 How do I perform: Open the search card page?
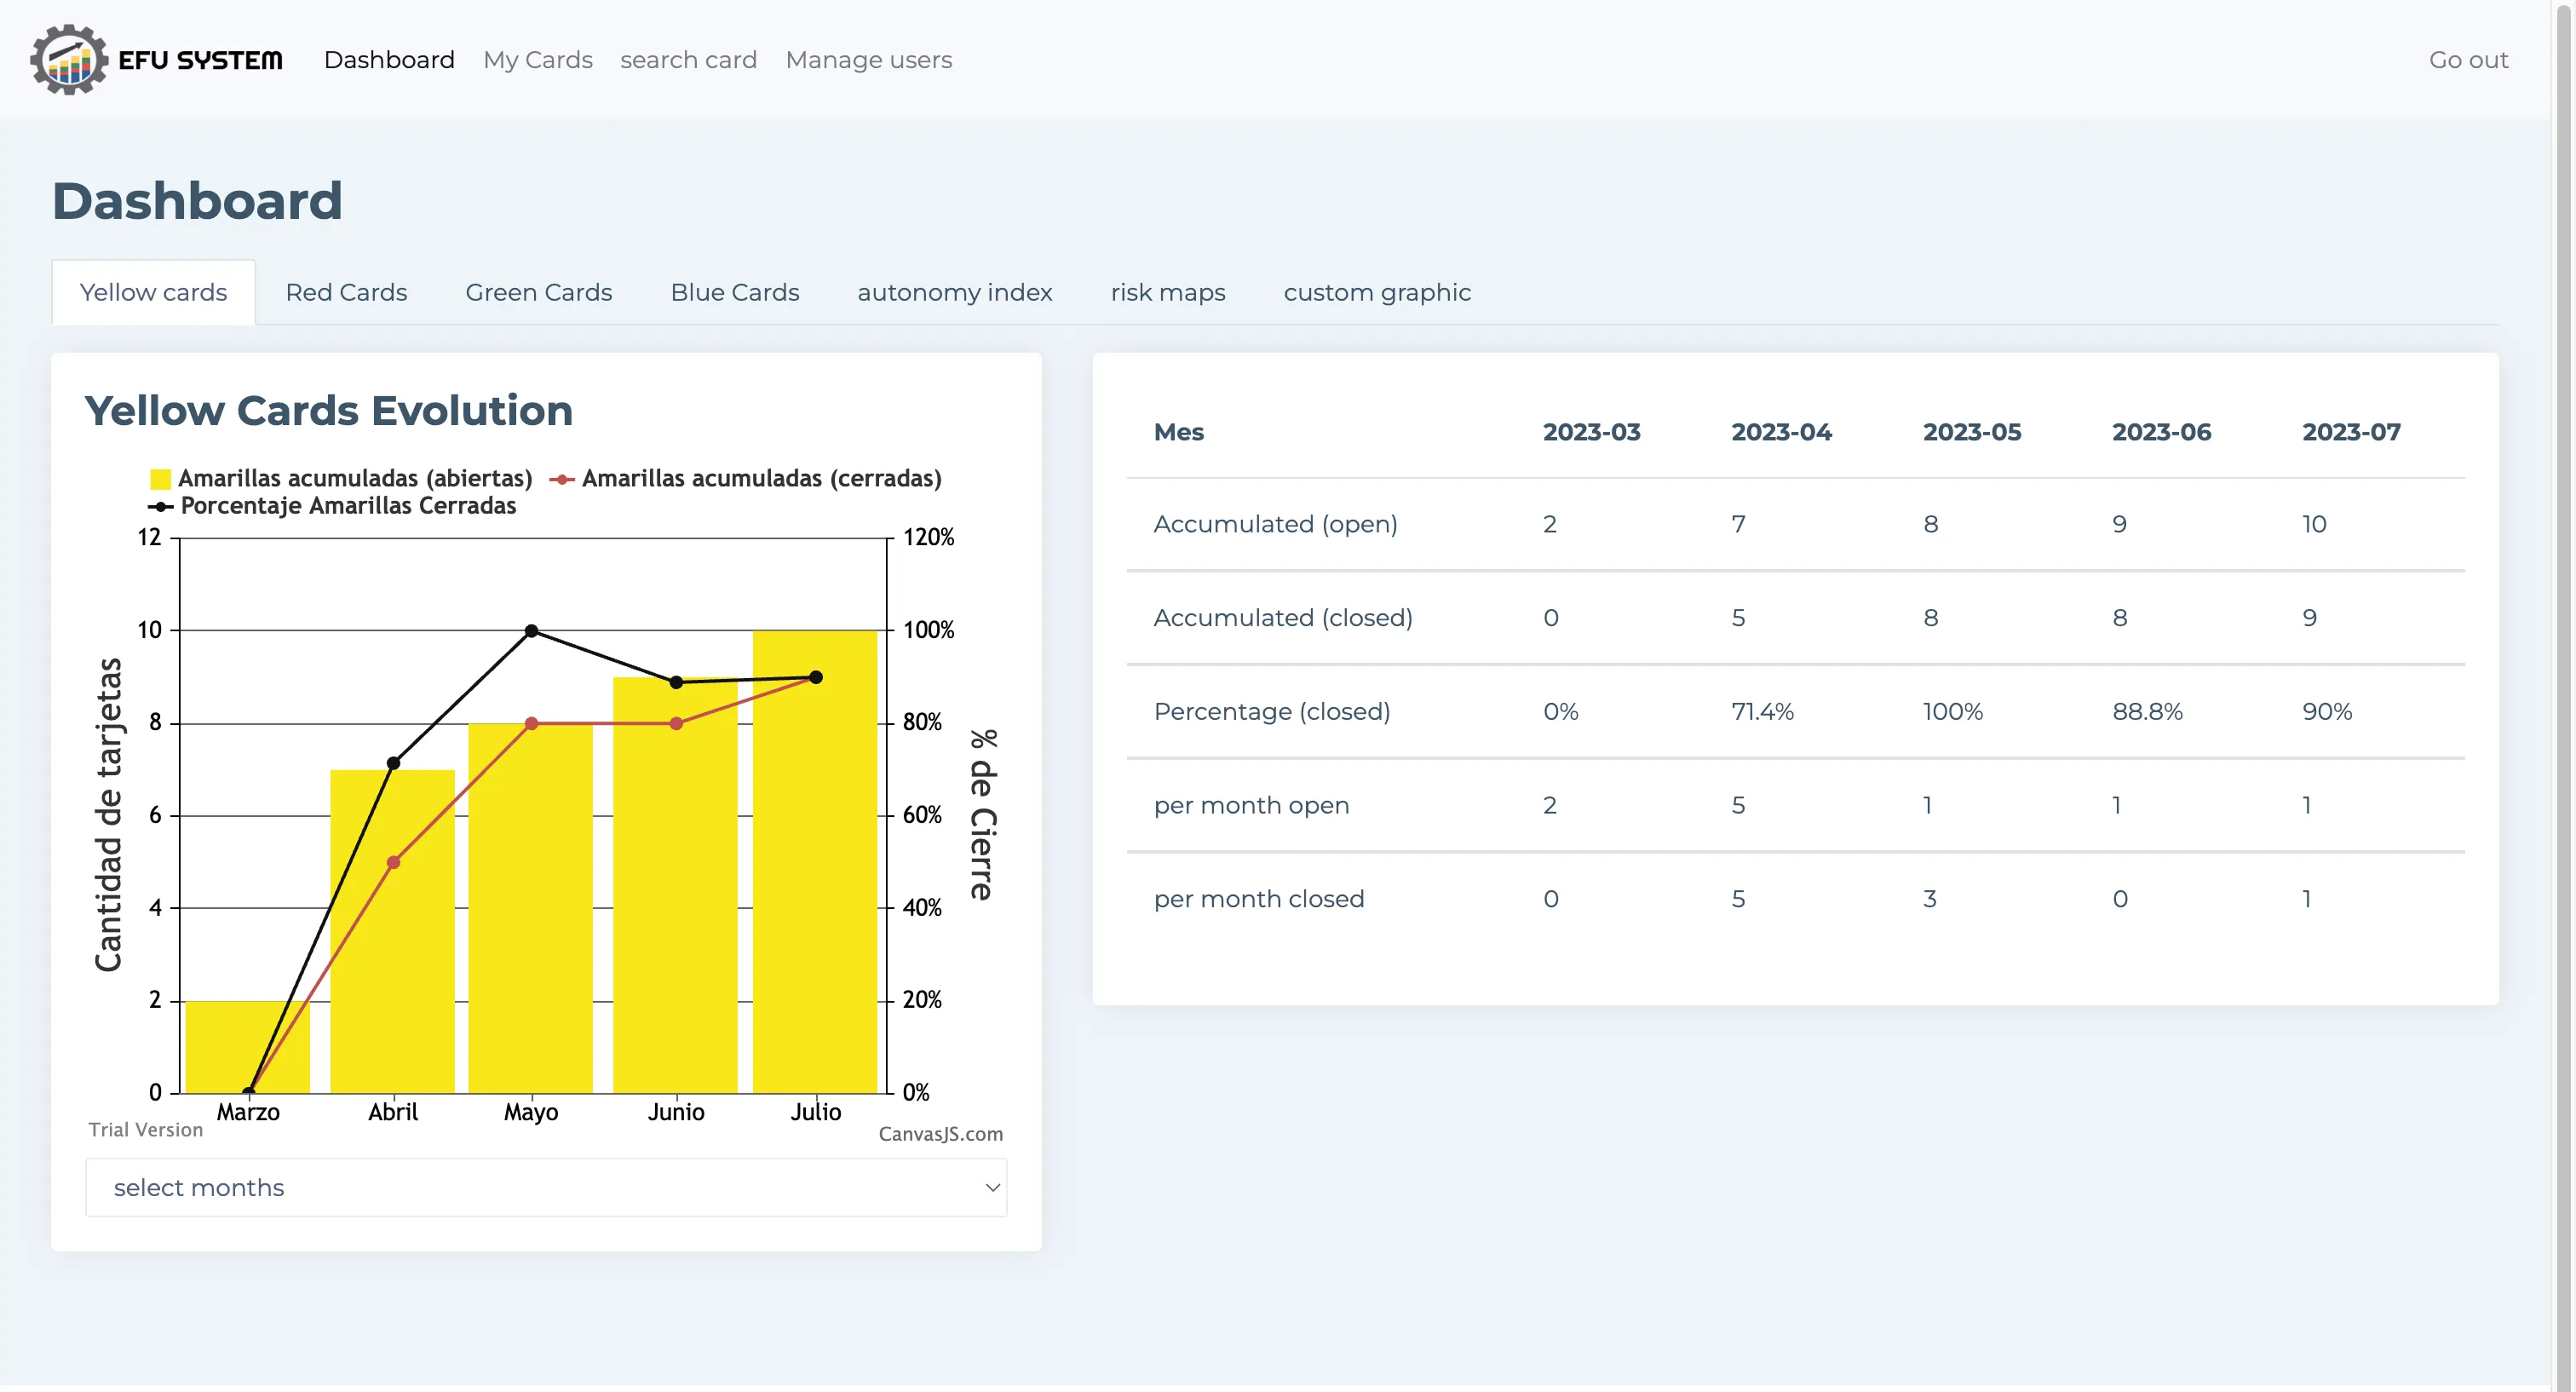688,60
